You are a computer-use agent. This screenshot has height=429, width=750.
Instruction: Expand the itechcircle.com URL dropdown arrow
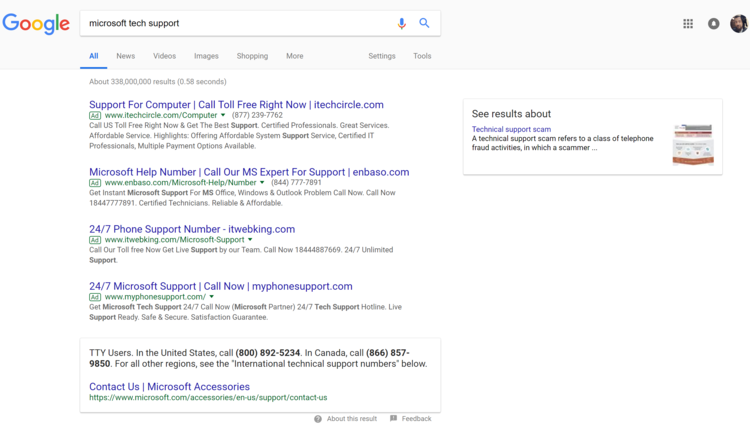(x=222, y=115)
